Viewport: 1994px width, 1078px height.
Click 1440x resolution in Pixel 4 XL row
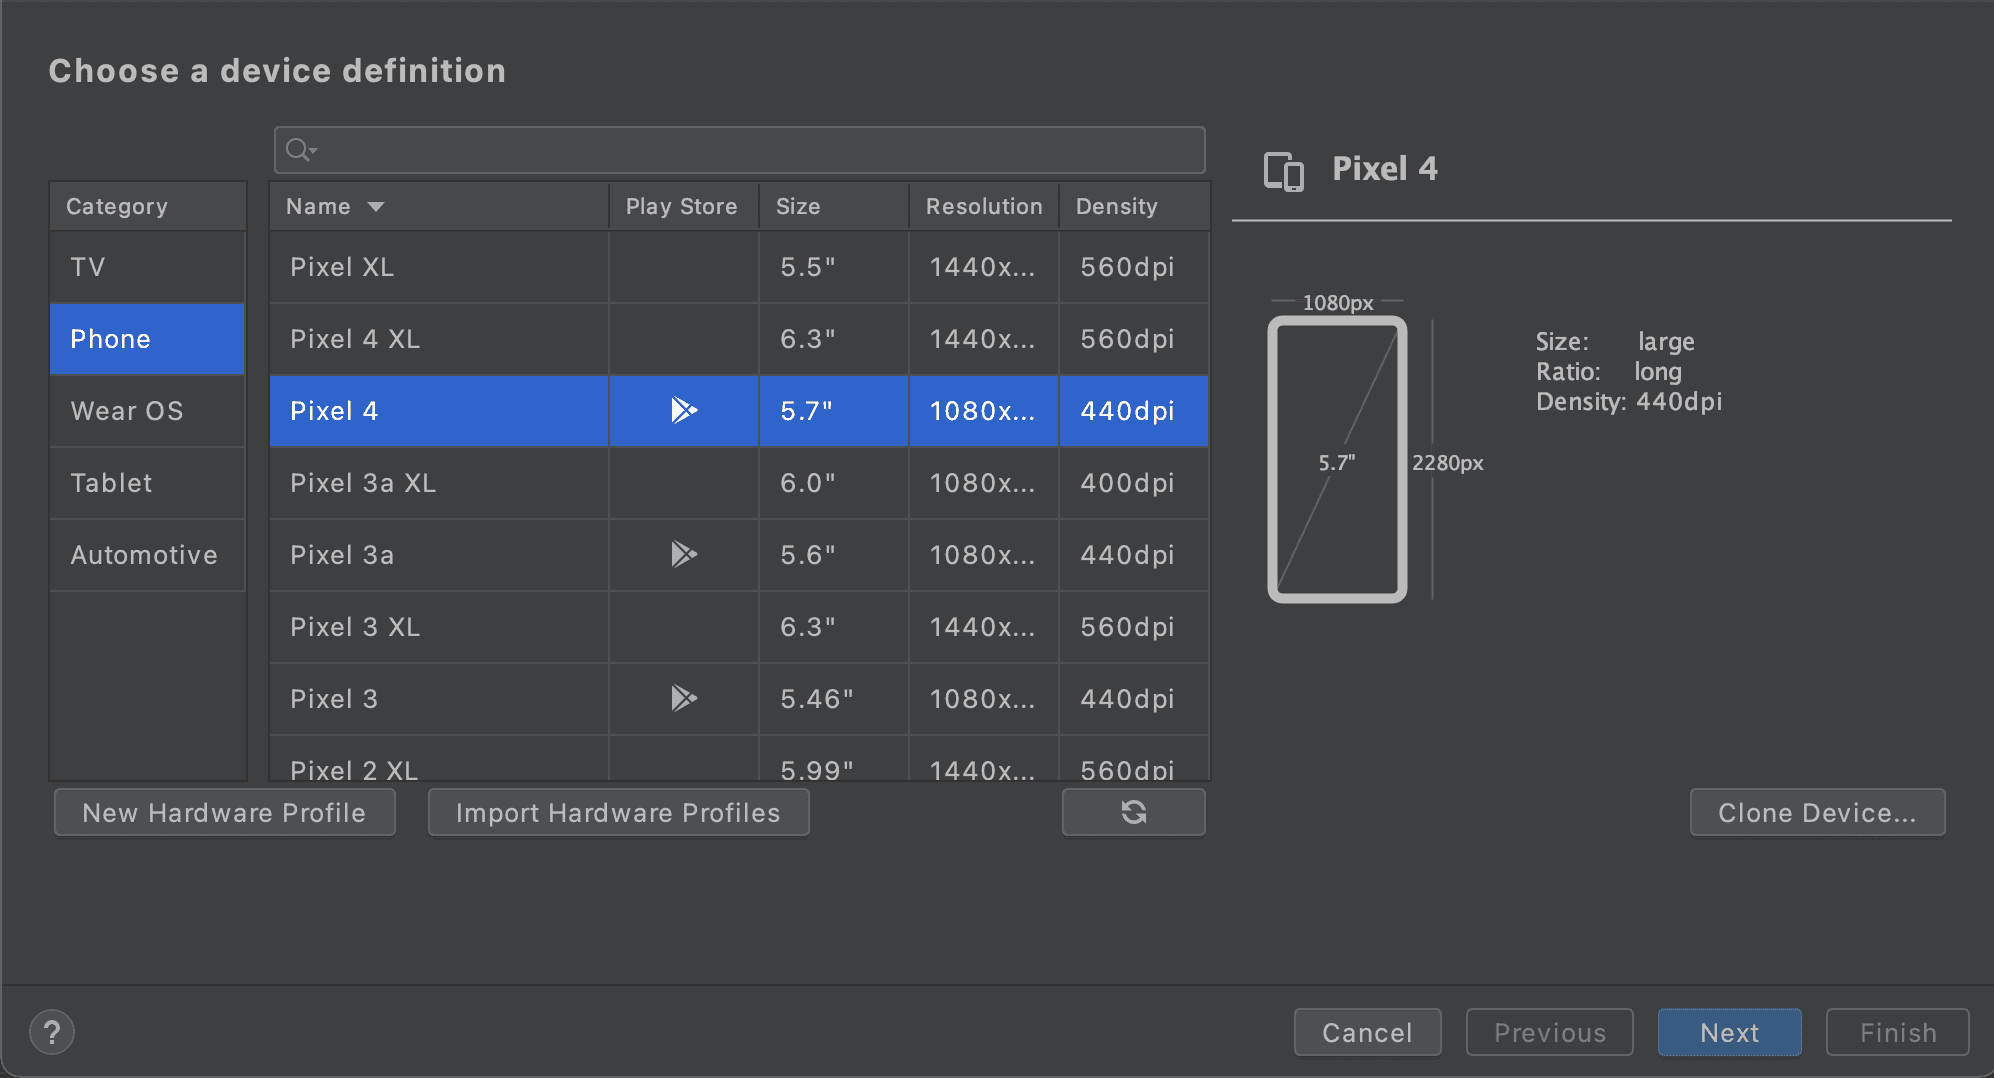982,339
